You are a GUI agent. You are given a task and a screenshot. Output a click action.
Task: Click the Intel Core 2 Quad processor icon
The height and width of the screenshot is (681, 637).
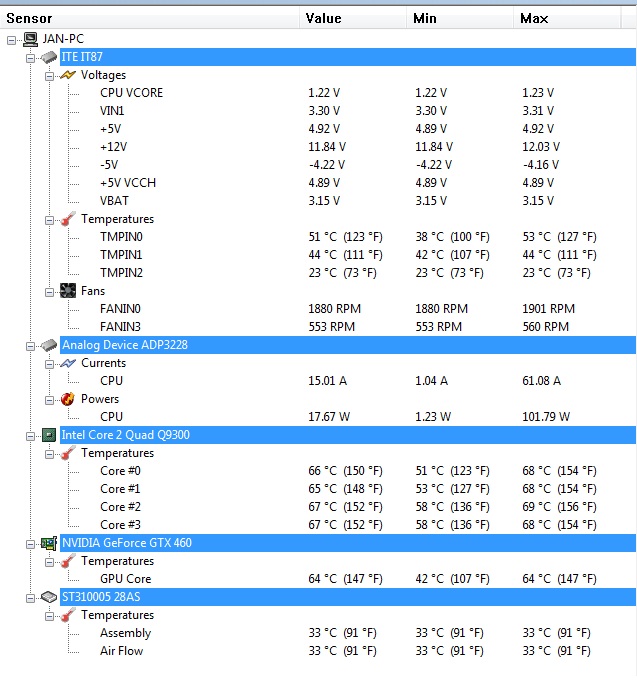point(49,435)
